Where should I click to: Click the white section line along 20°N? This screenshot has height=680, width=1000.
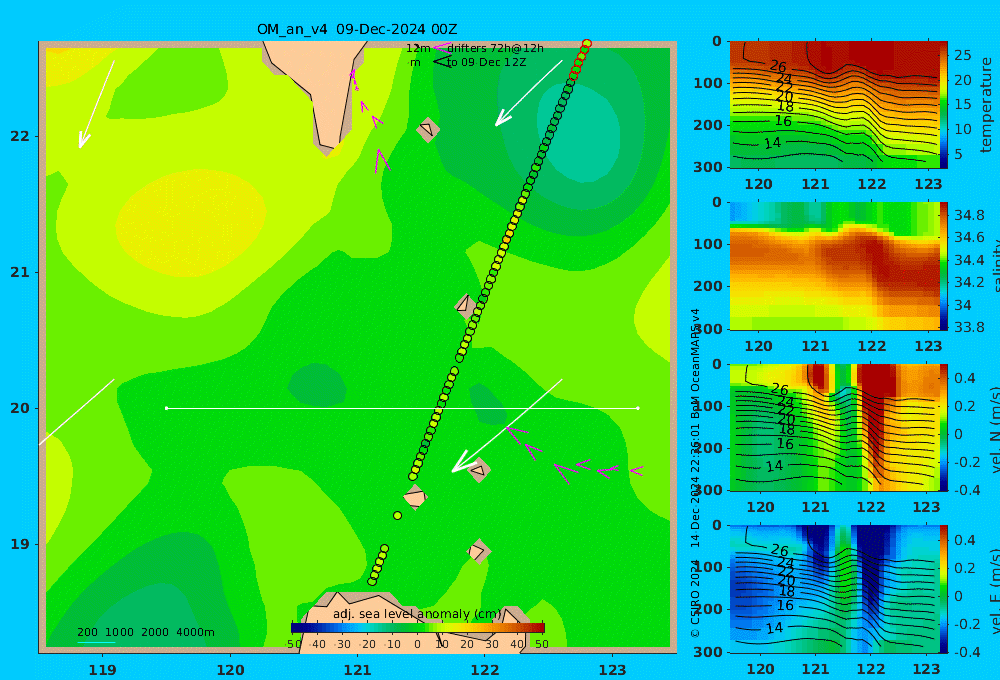pos(402,408)
